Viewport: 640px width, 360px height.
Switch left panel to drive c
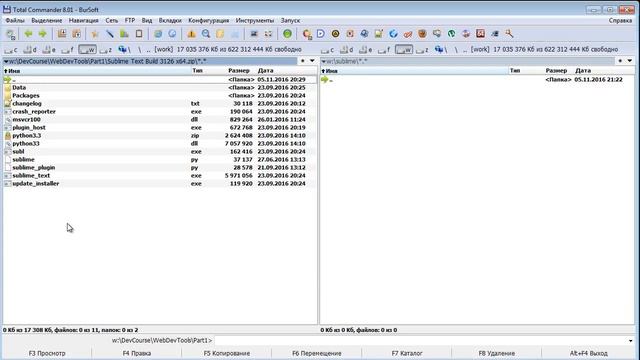coord(11,50)
